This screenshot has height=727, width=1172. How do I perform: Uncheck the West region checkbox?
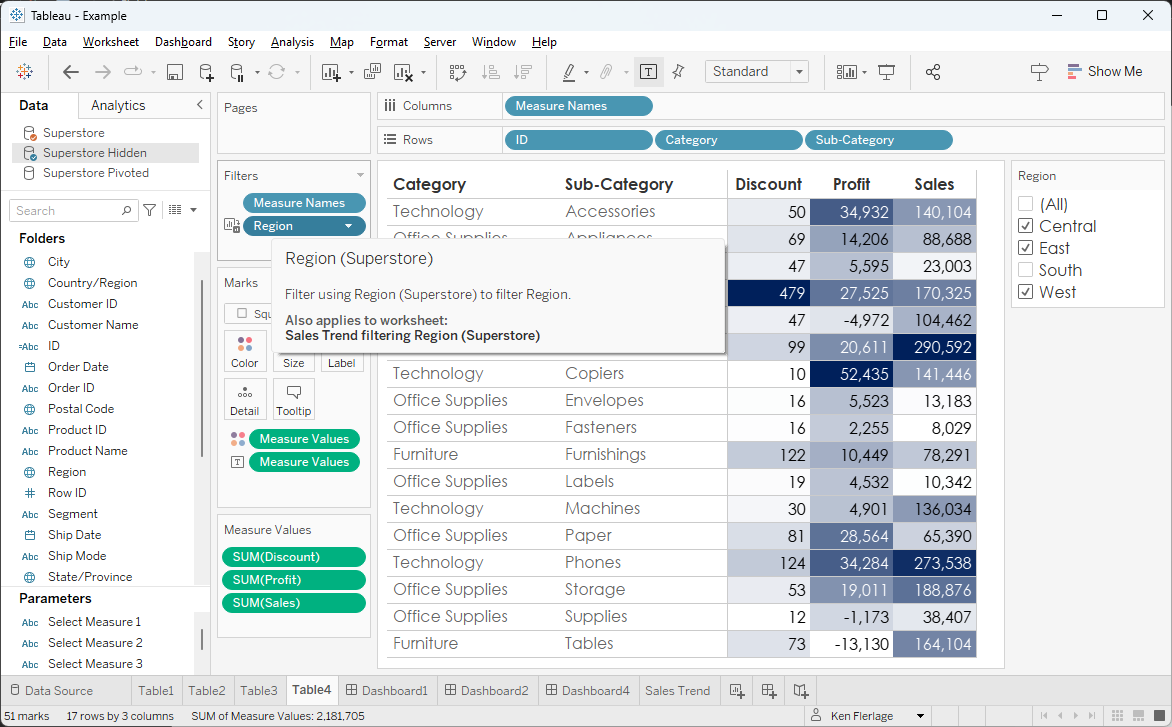[1026, 292]
